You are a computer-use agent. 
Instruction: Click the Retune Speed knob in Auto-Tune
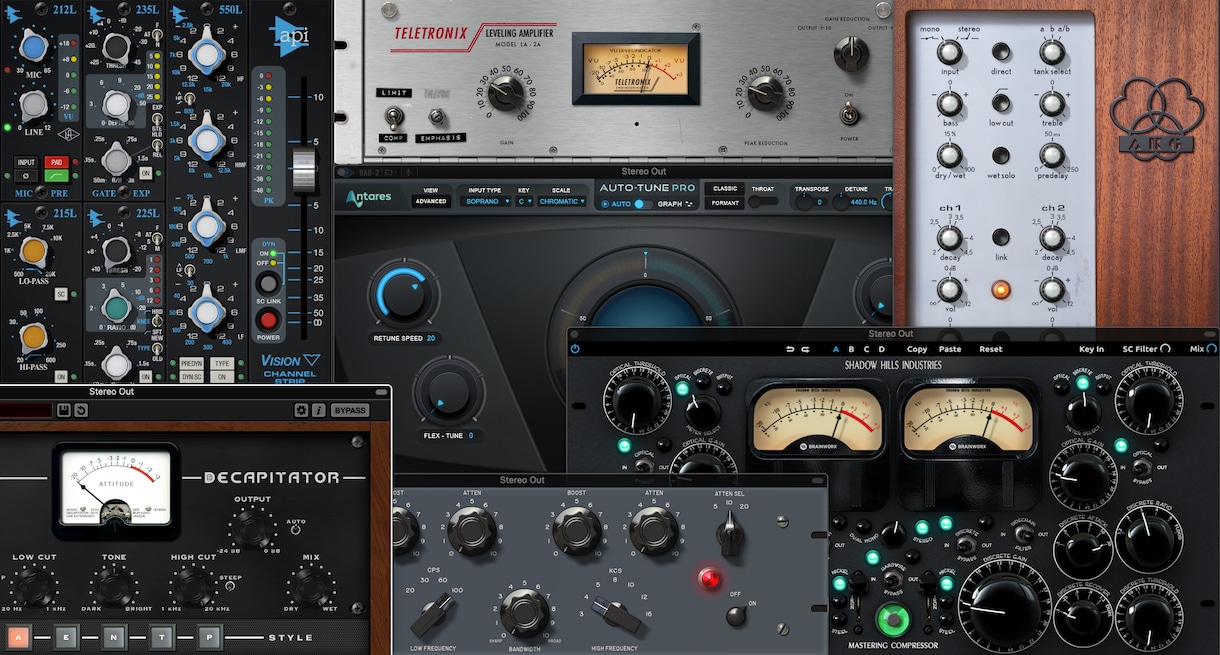tap(403, 293)
